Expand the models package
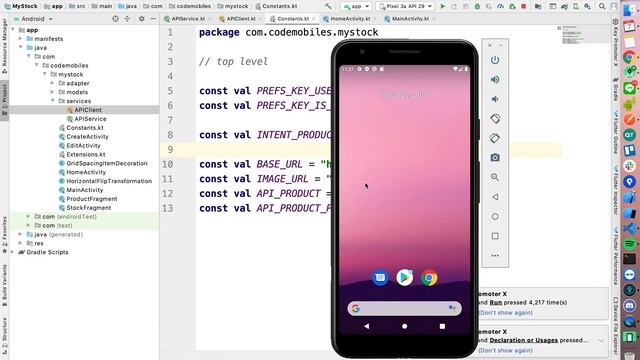 coord(52,92)
